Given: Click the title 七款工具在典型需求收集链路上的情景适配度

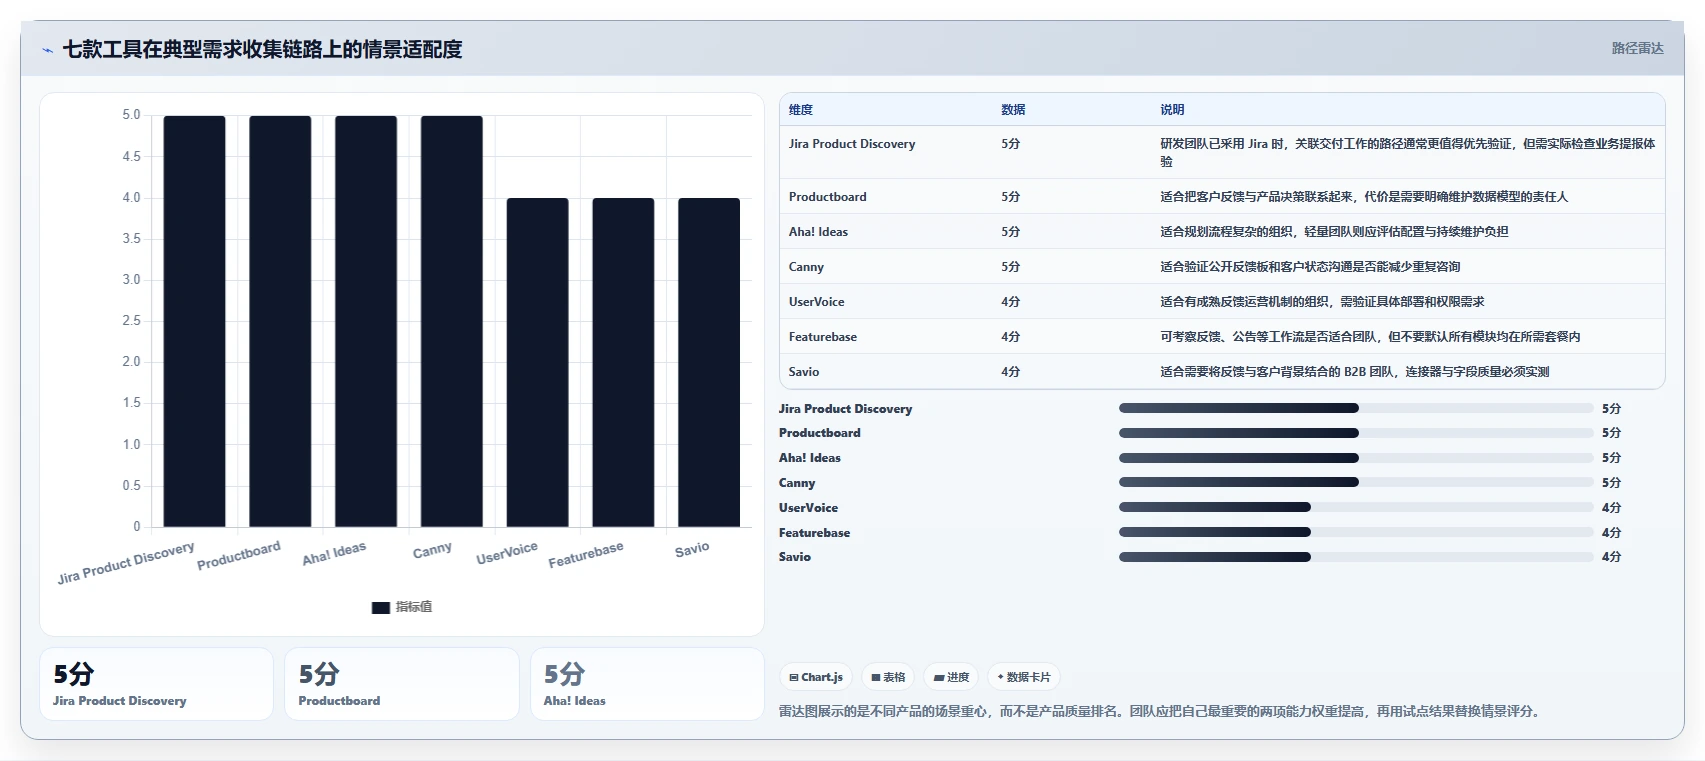Looking at the screenshot, I should (263, 49).
